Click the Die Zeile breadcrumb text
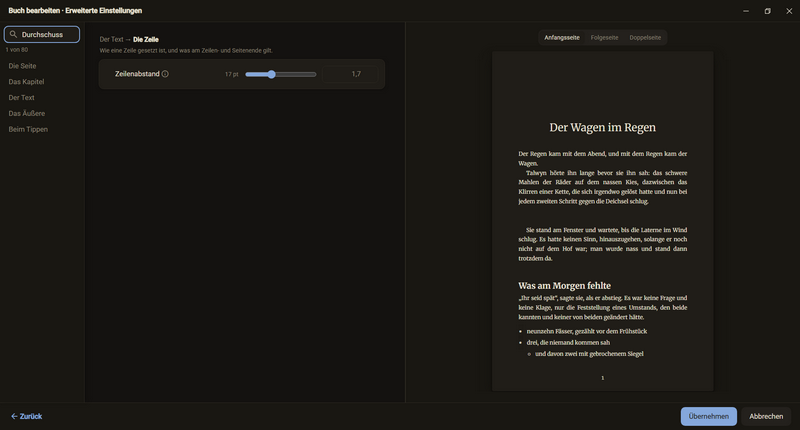 point(146,39)
